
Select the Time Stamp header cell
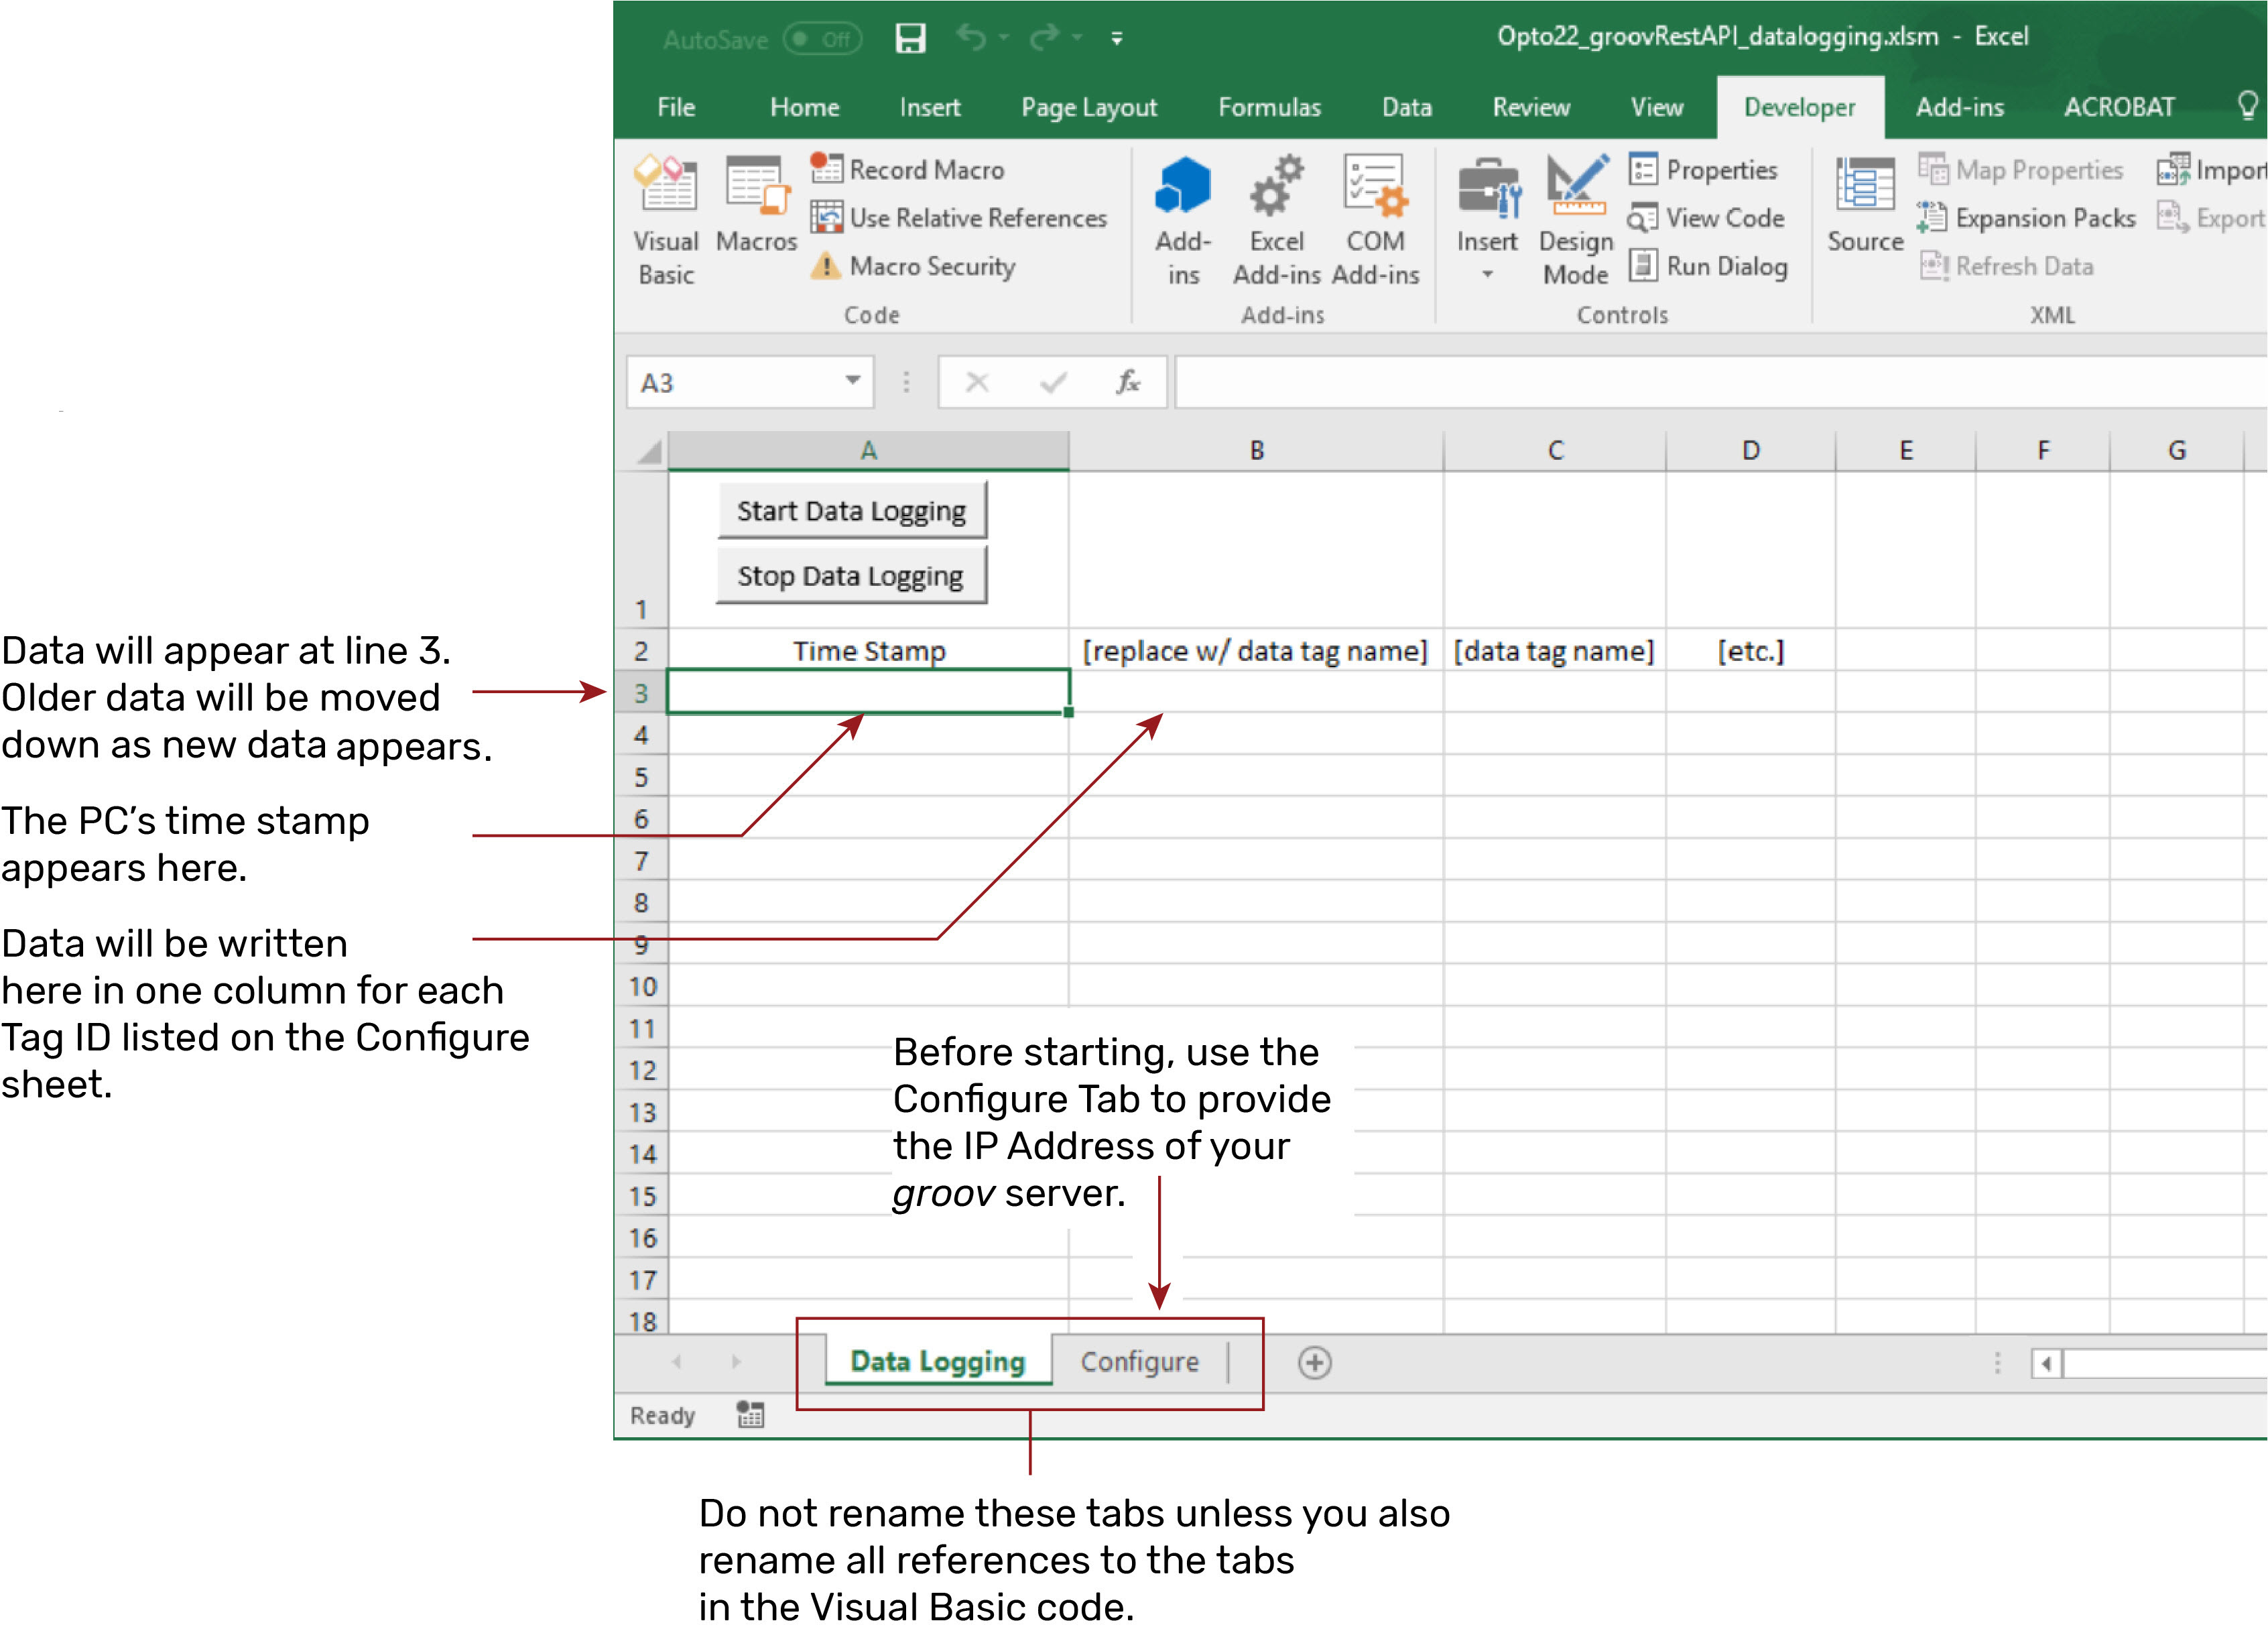click(x=868, y=651)
